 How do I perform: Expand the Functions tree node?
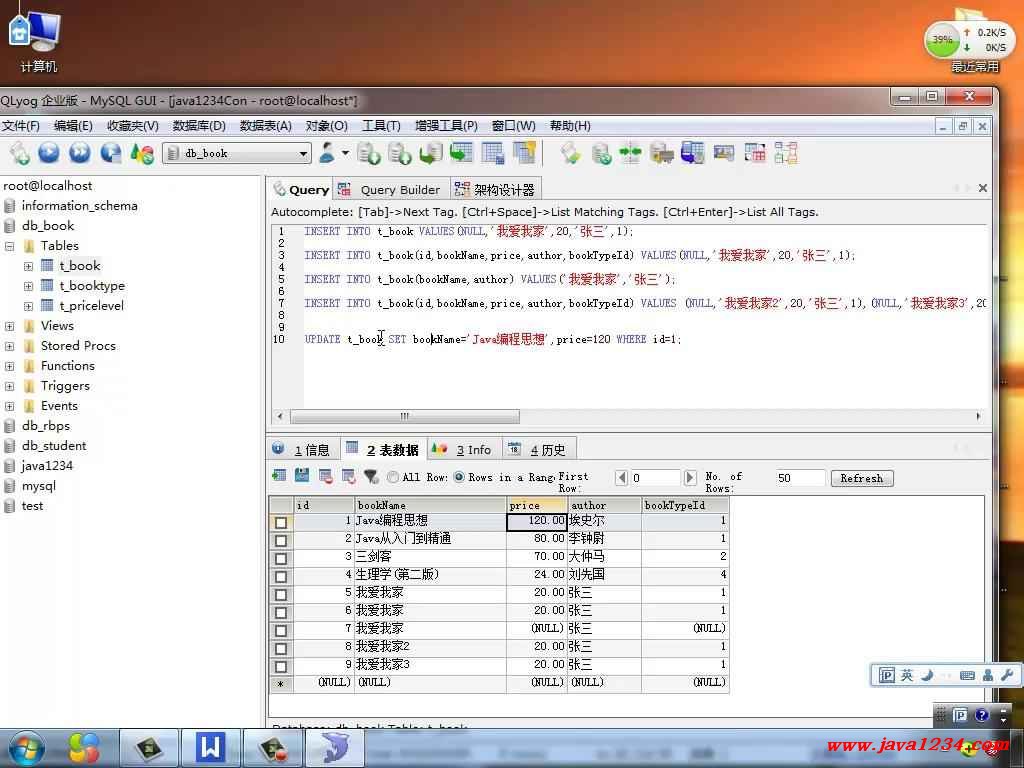click(9, 366)
